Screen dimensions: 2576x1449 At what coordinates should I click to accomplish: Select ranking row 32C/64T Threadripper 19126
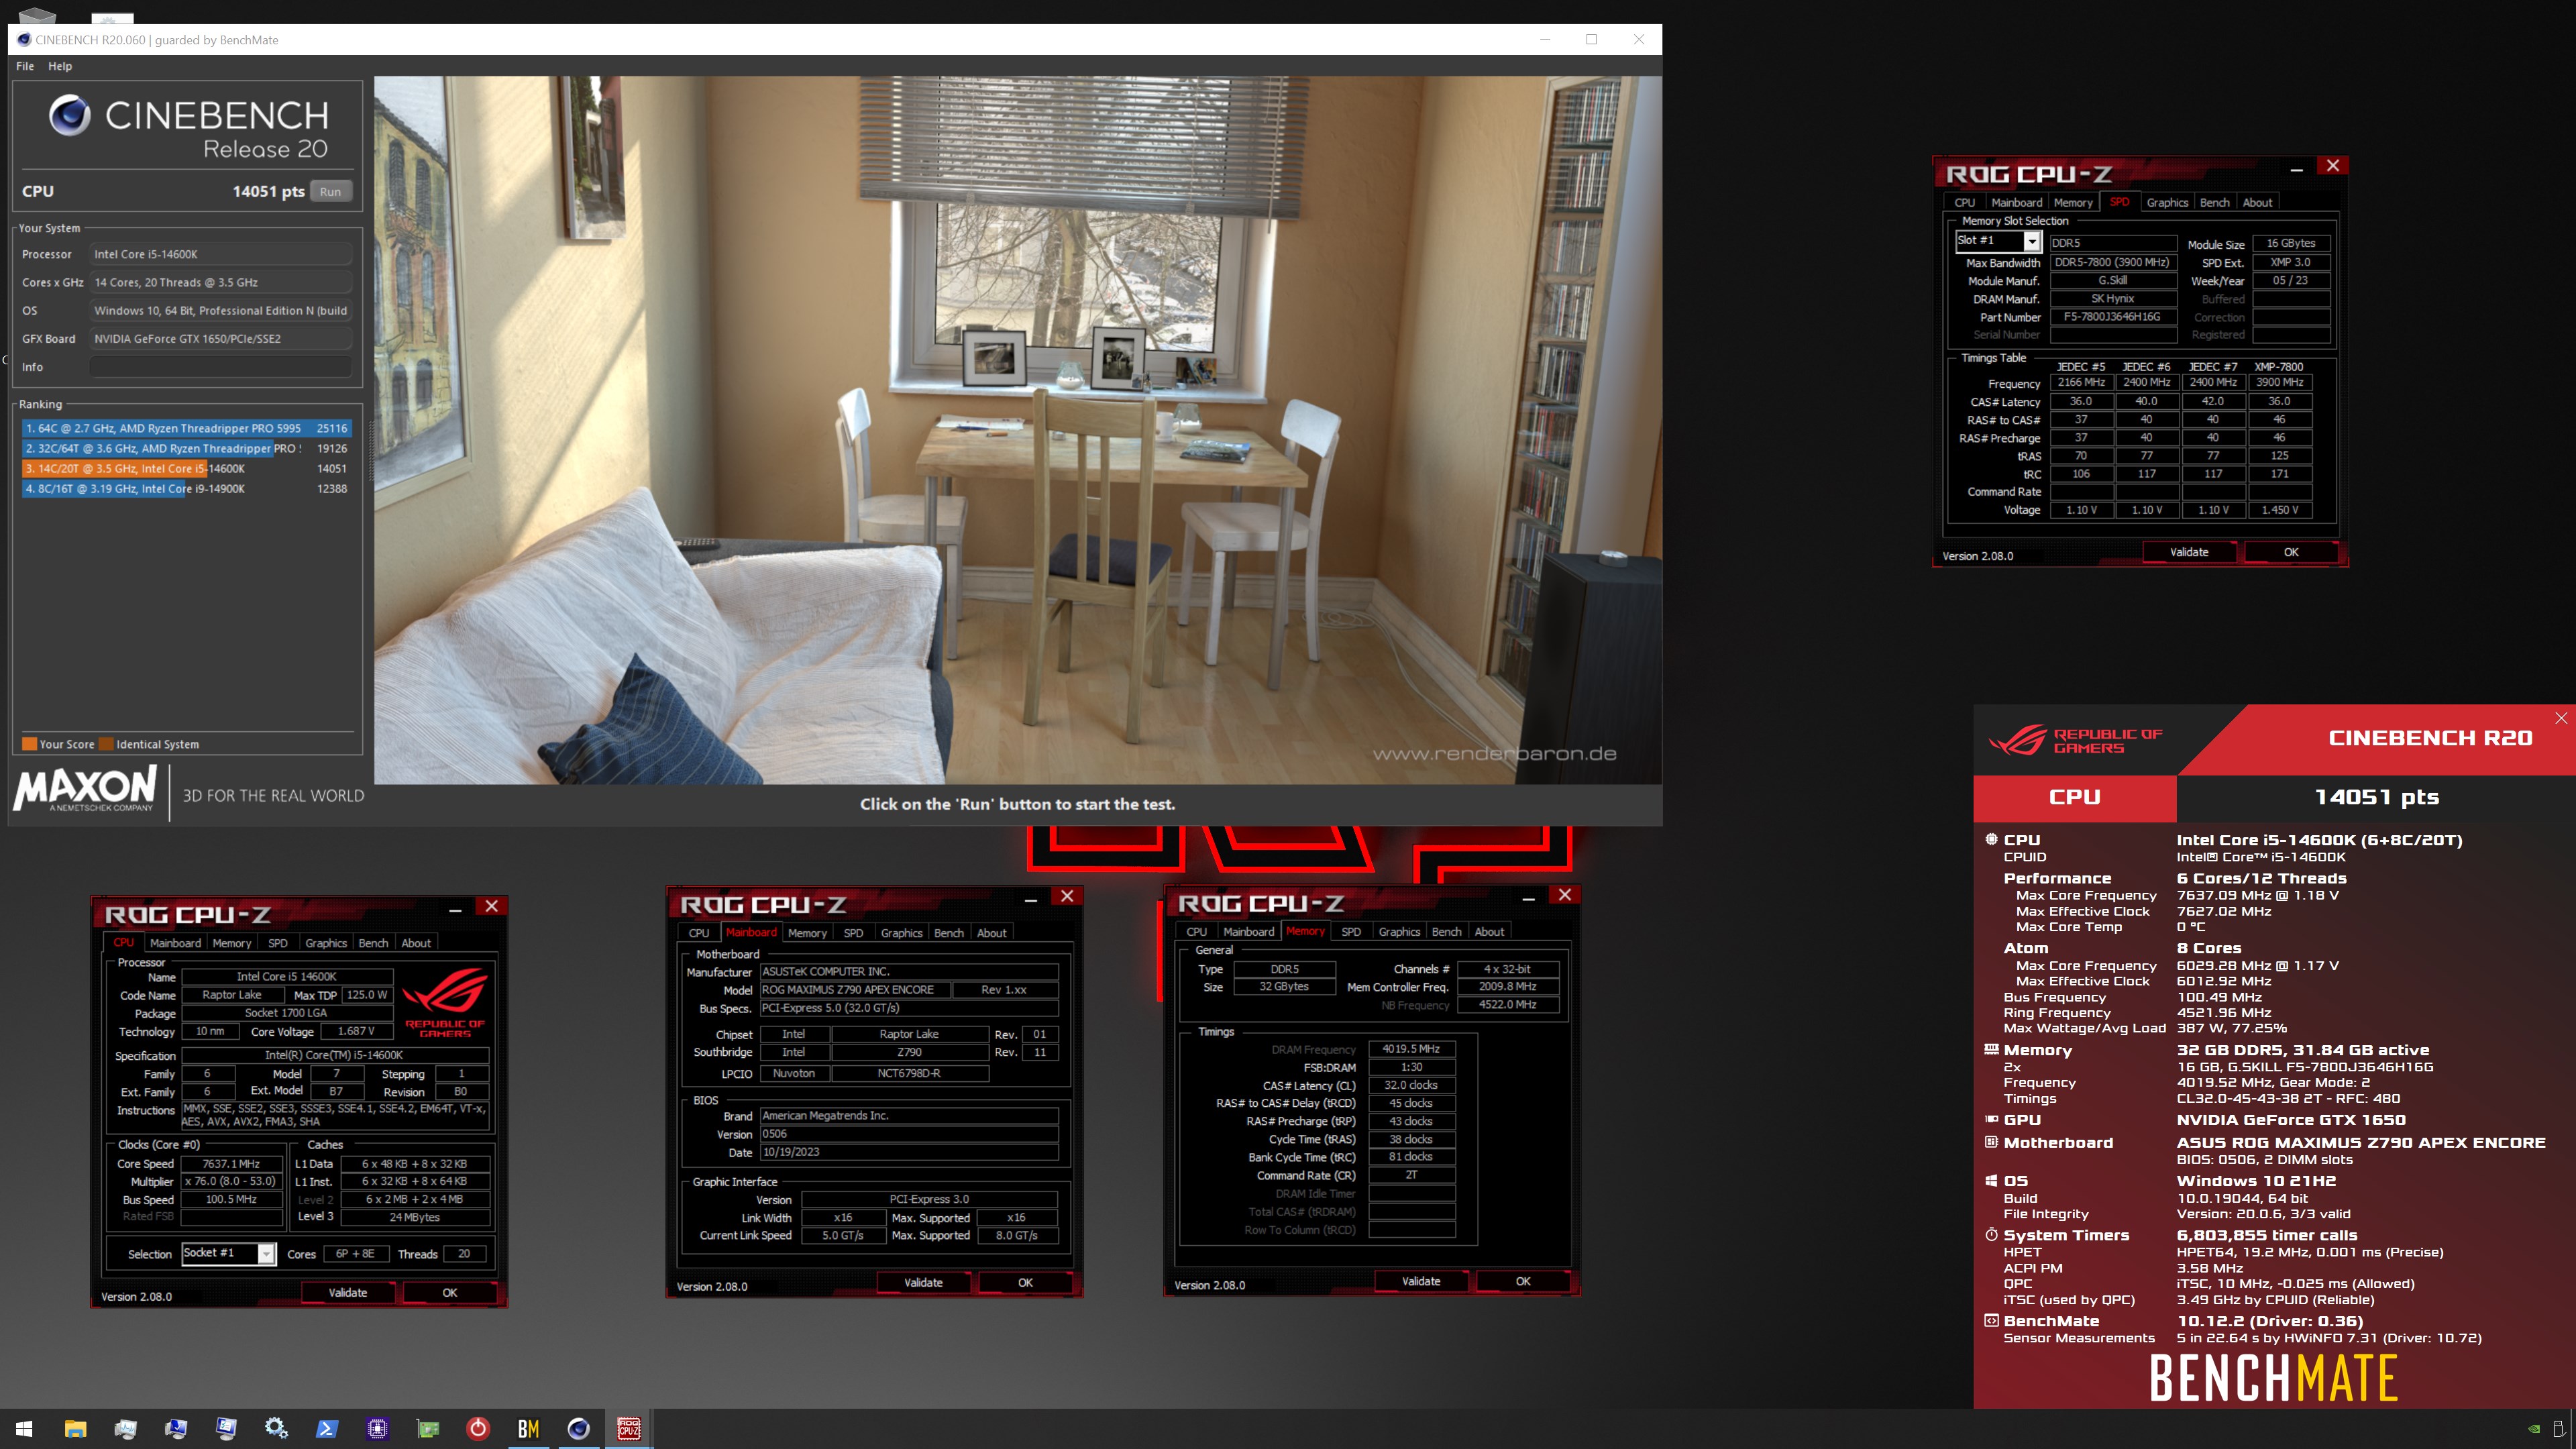186,448
